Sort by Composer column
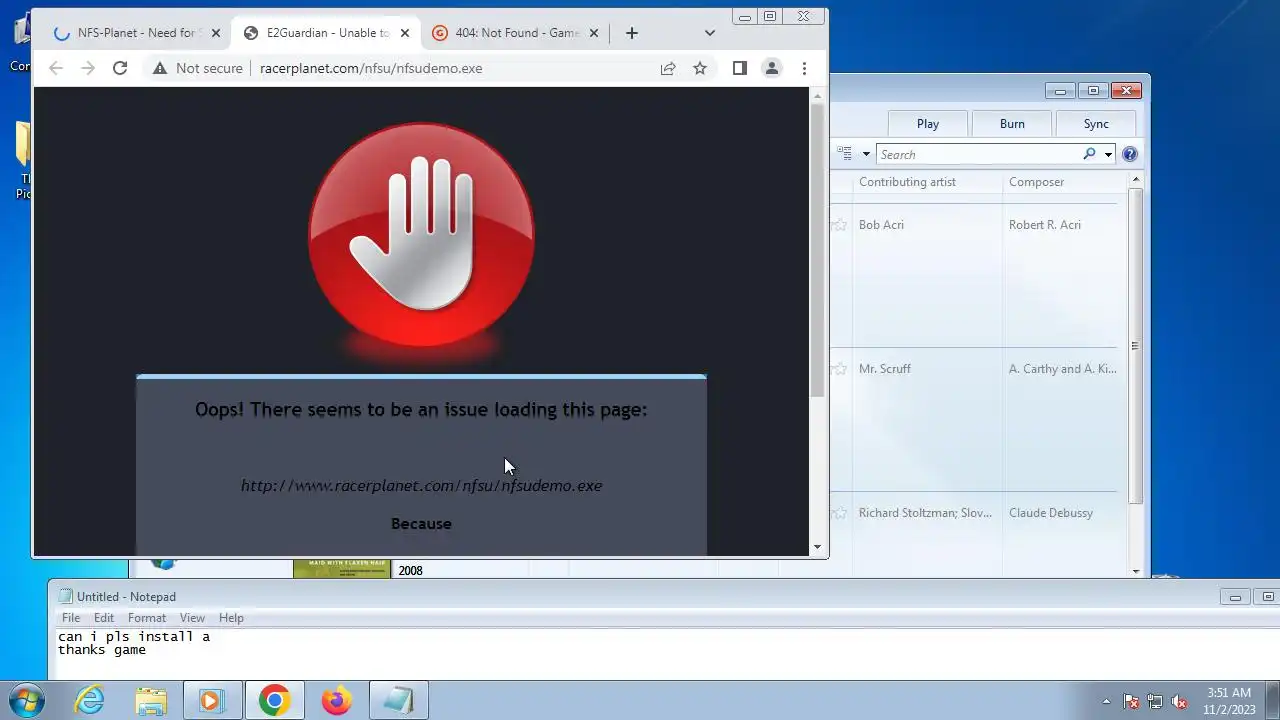The height and width of the screenshot is (720, 1280). 1036,182
